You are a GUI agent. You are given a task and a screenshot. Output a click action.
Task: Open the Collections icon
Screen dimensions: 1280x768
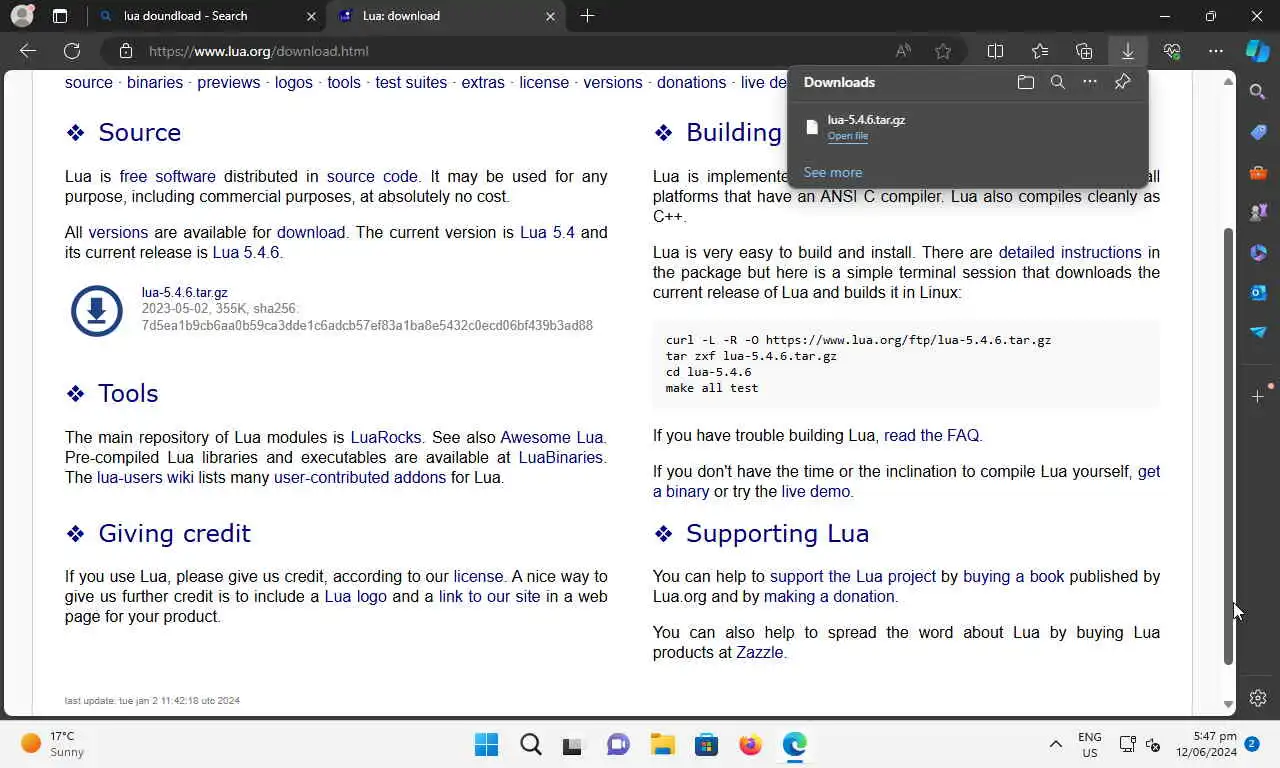click(1084, 51)
